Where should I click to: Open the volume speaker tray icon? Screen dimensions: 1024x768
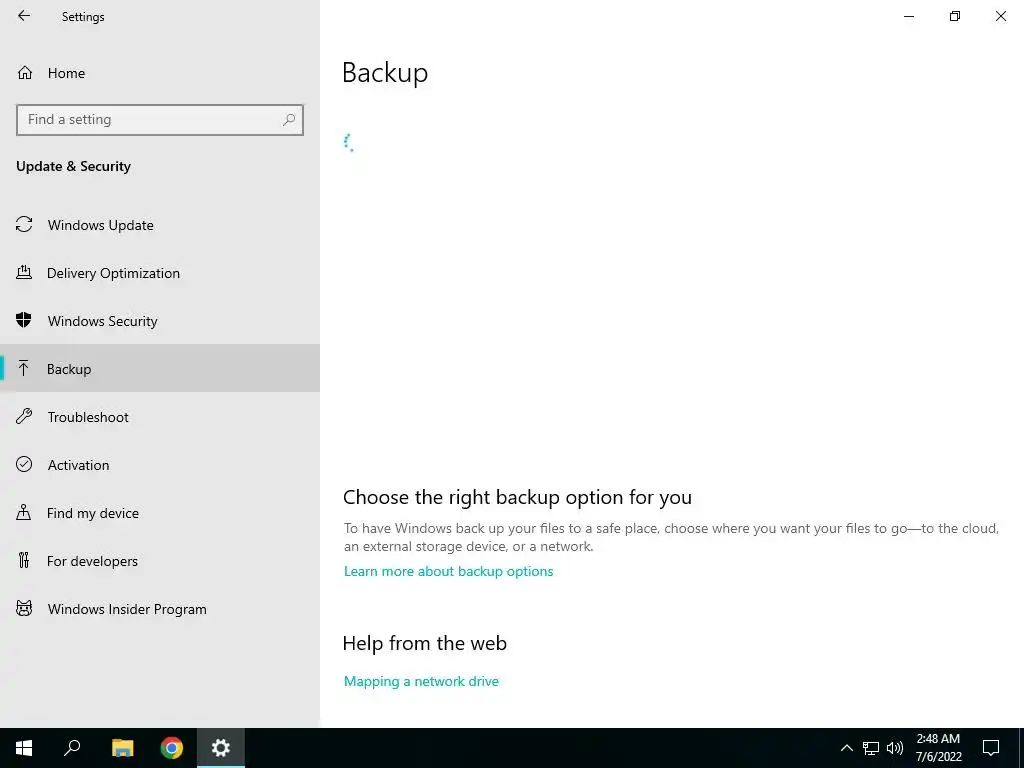(x=895, y=748)
